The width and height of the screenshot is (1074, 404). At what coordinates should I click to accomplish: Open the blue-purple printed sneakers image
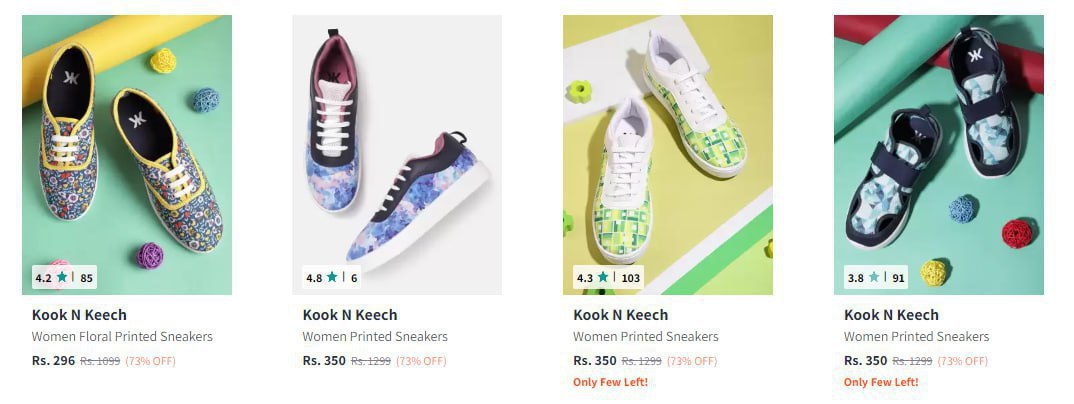click(397, 140)
